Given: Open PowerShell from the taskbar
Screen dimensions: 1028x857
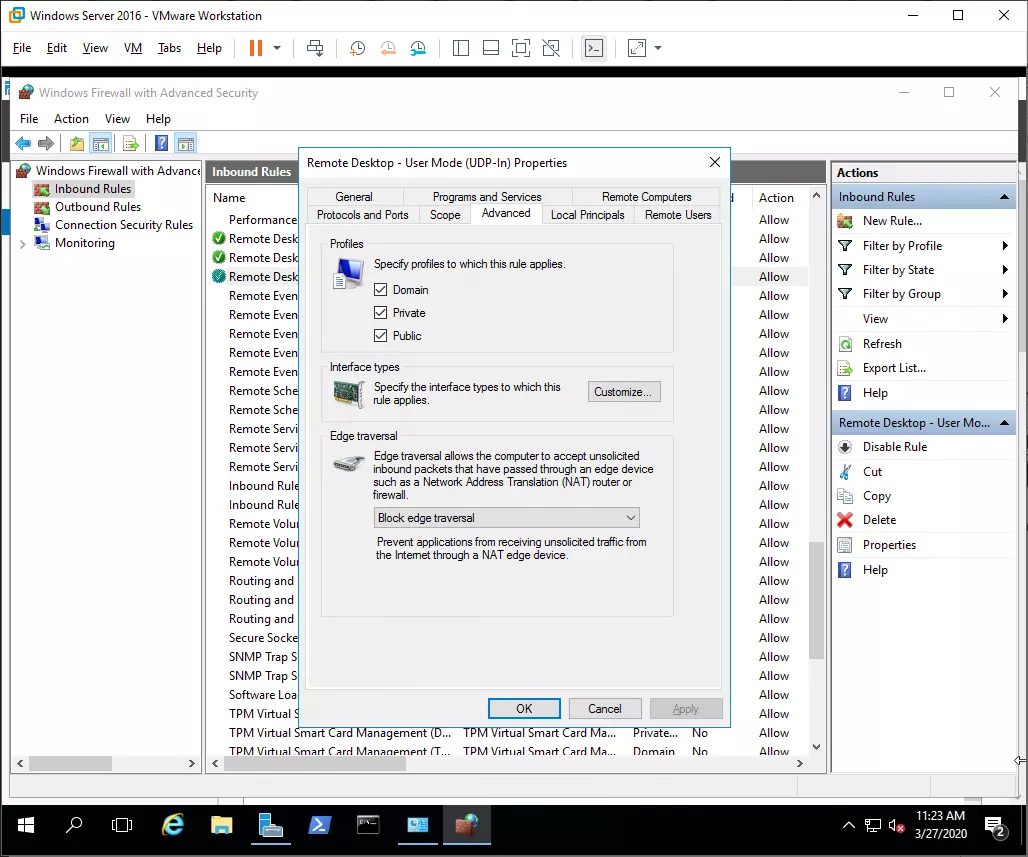Looking at the screenshot, I should click(x=319, y=824).
